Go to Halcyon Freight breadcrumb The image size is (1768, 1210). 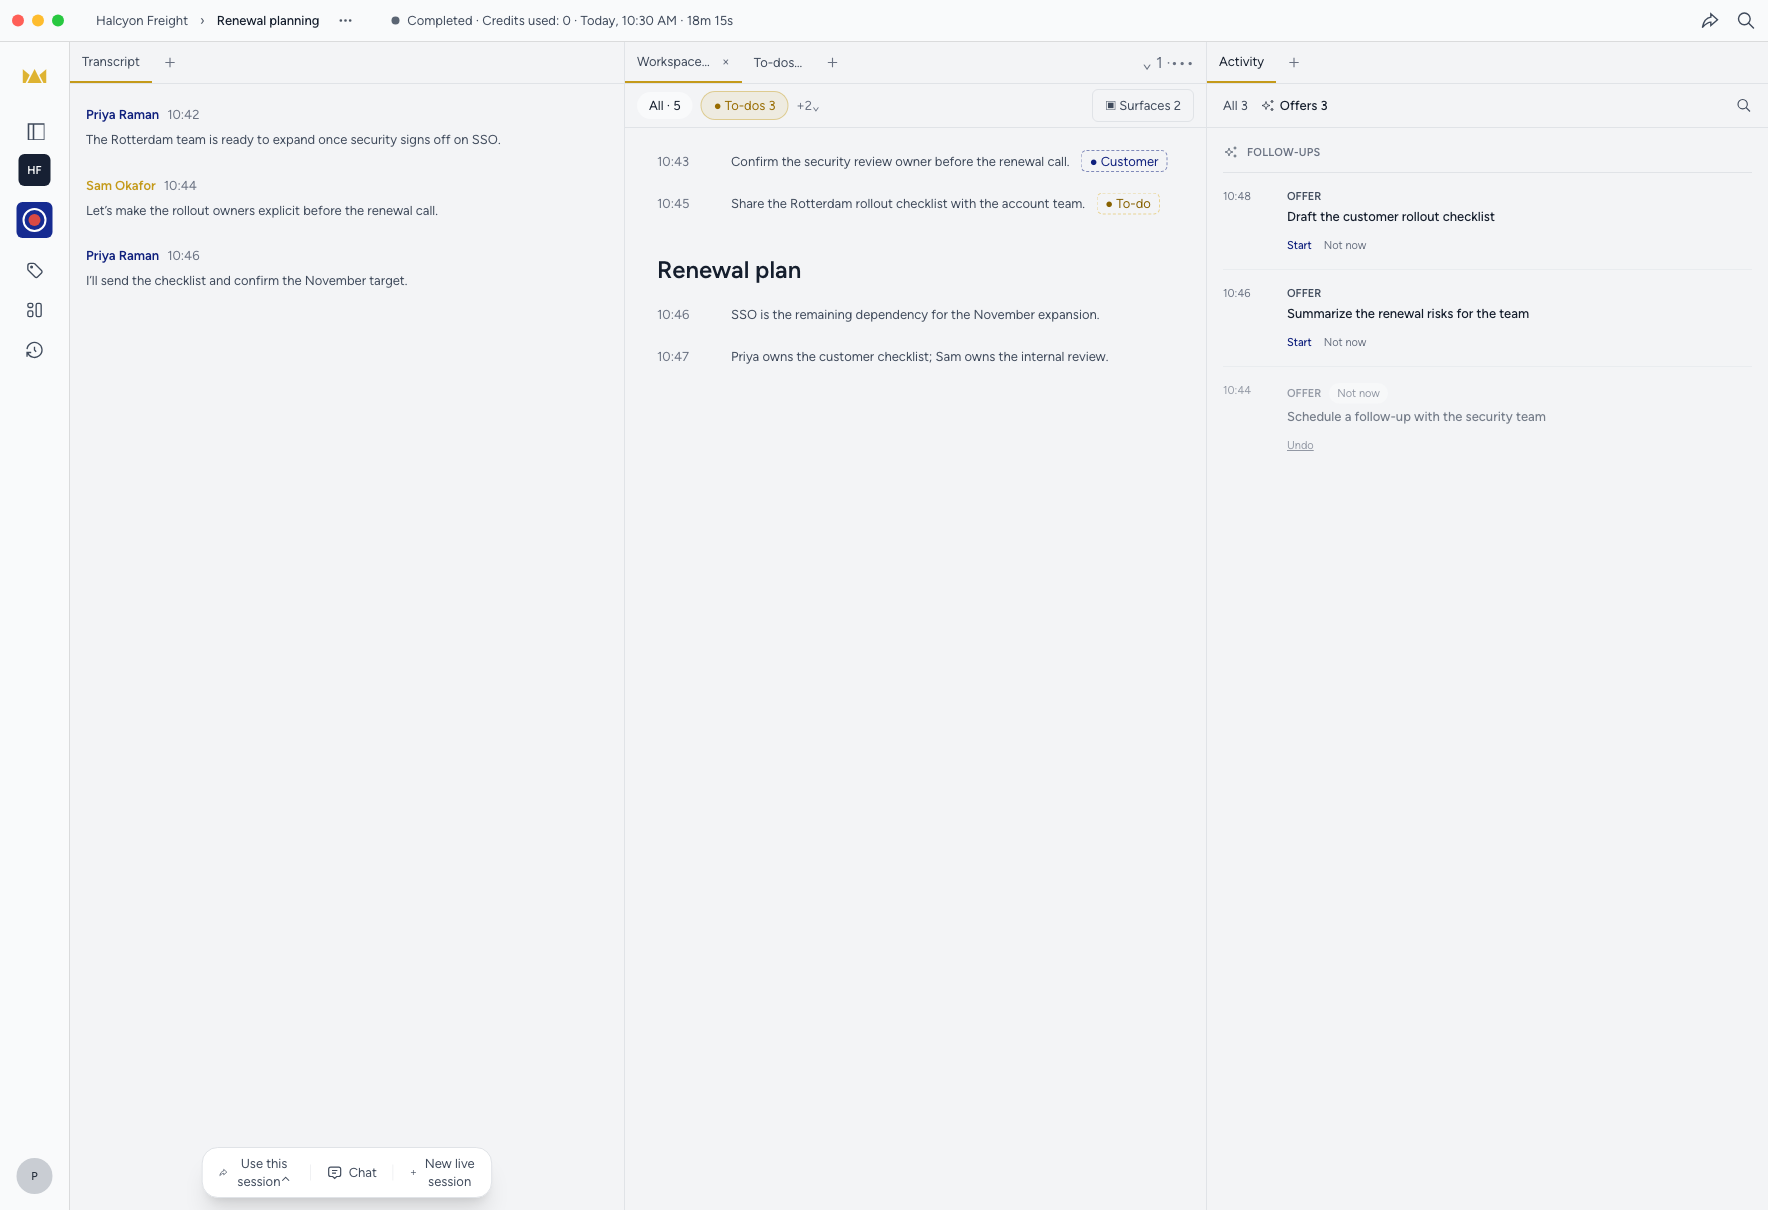pos(142,20)
